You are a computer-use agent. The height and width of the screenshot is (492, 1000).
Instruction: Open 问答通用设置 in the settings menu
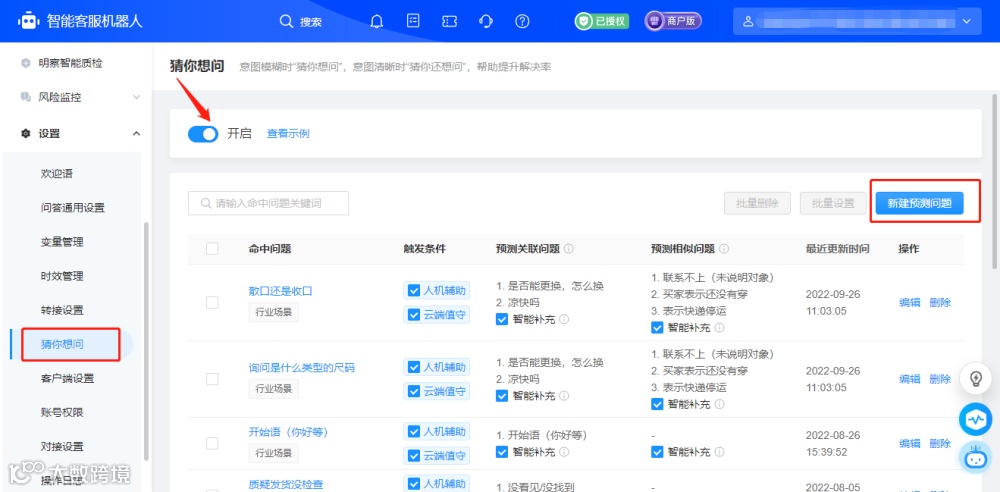tap(71, 208)
